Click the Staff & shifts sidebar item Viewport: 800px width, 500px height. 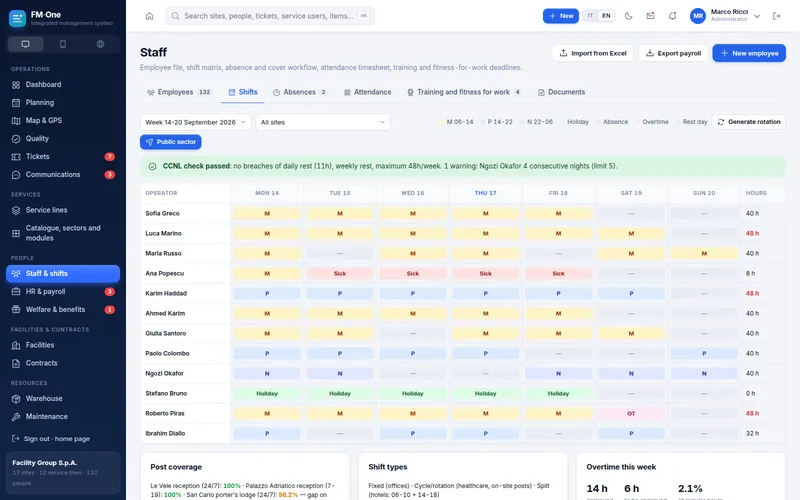63,273
